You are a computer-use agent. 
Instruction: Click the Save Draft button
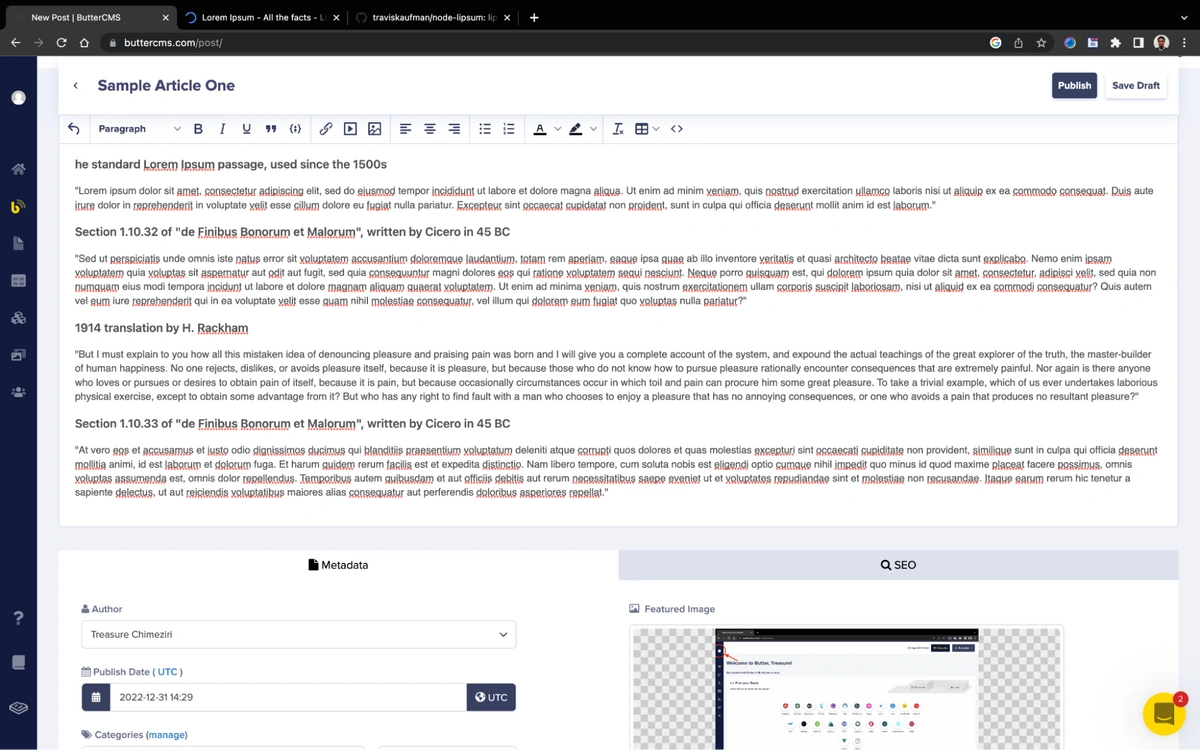point(1135,86)
